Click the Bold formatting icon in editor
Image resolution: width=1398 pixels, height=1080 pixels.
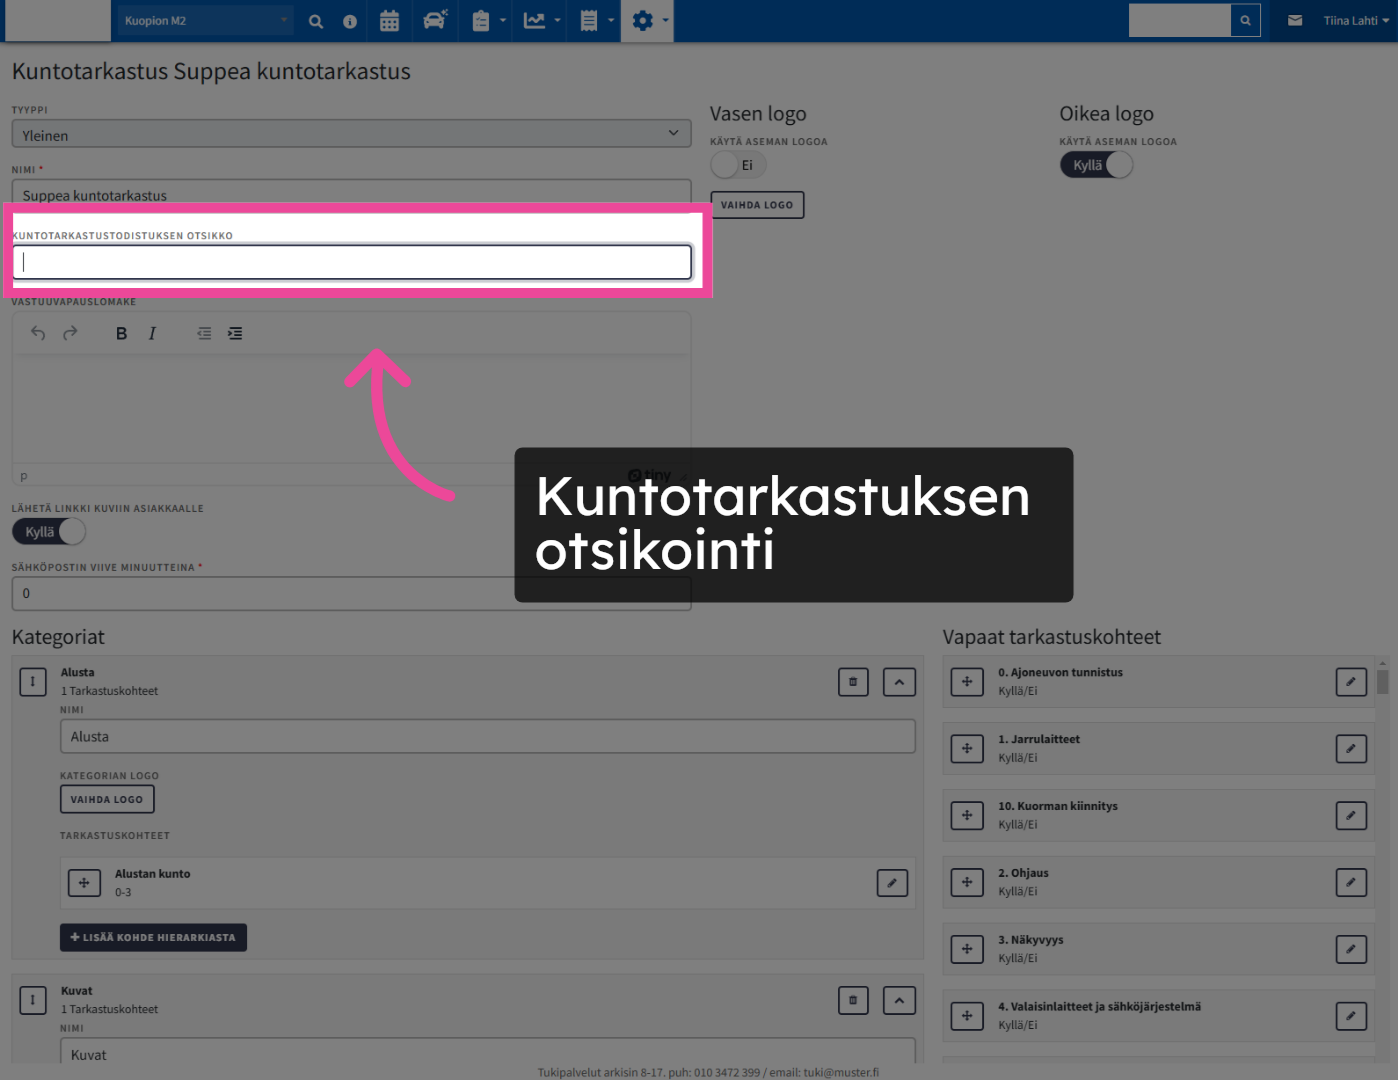(121, 334)
